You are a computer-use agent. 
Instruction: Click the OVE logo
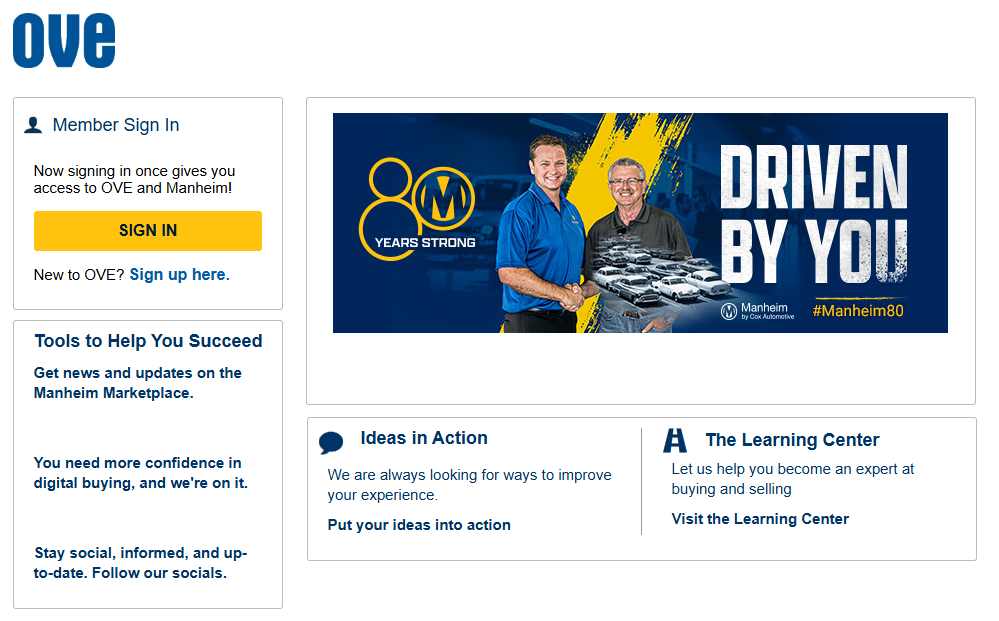click(64, 41)
